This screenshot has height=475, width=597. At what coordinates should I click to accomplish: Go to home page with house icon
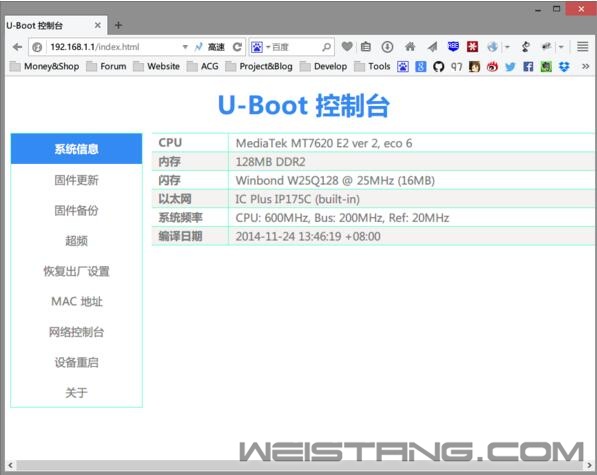[410, 47]
